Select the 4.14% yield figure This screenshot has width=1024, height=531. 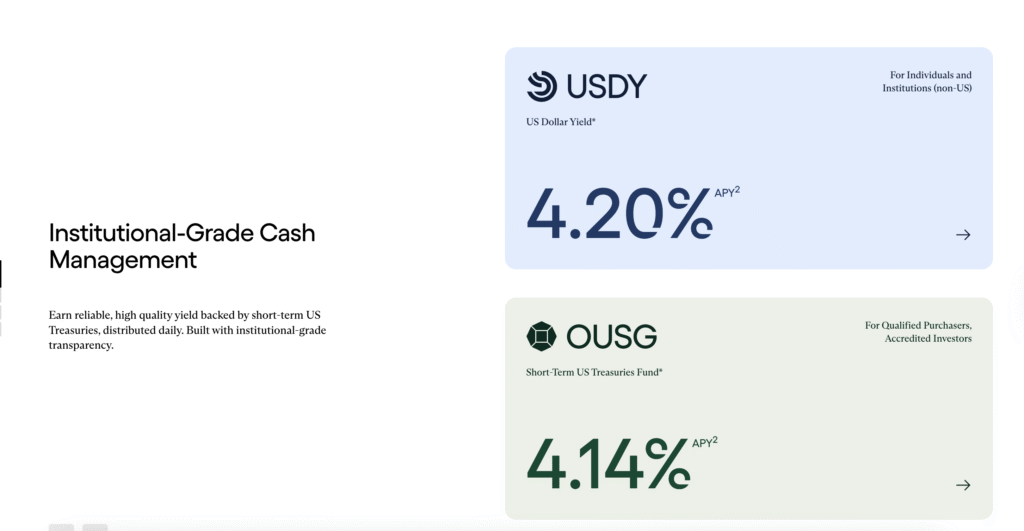coord(607,462)
